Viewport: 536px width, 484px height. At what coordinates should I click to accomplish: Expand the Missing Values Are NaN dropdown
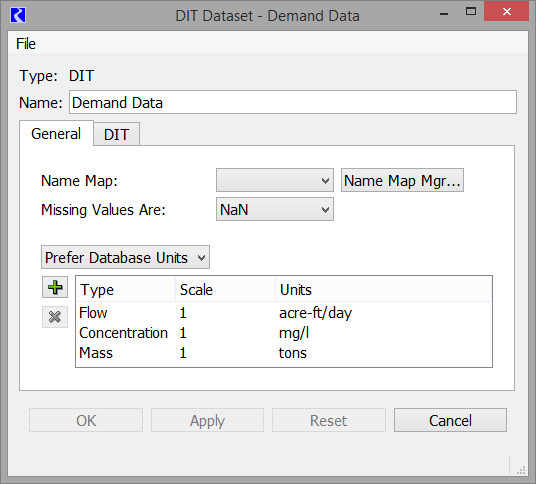click(x=274, y=209)
